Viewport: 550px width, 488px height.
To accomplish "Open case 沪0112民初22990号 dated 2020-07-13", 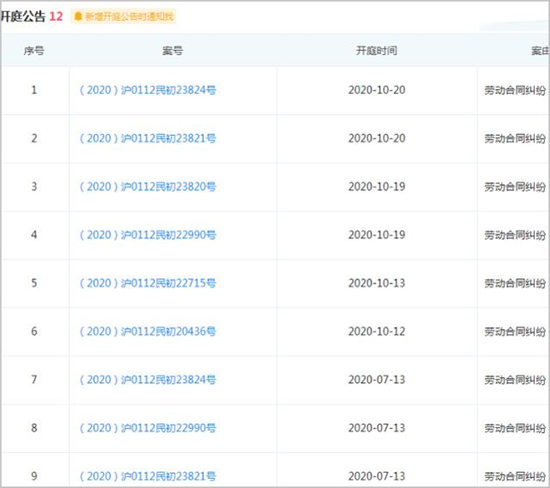I will 148,428.
